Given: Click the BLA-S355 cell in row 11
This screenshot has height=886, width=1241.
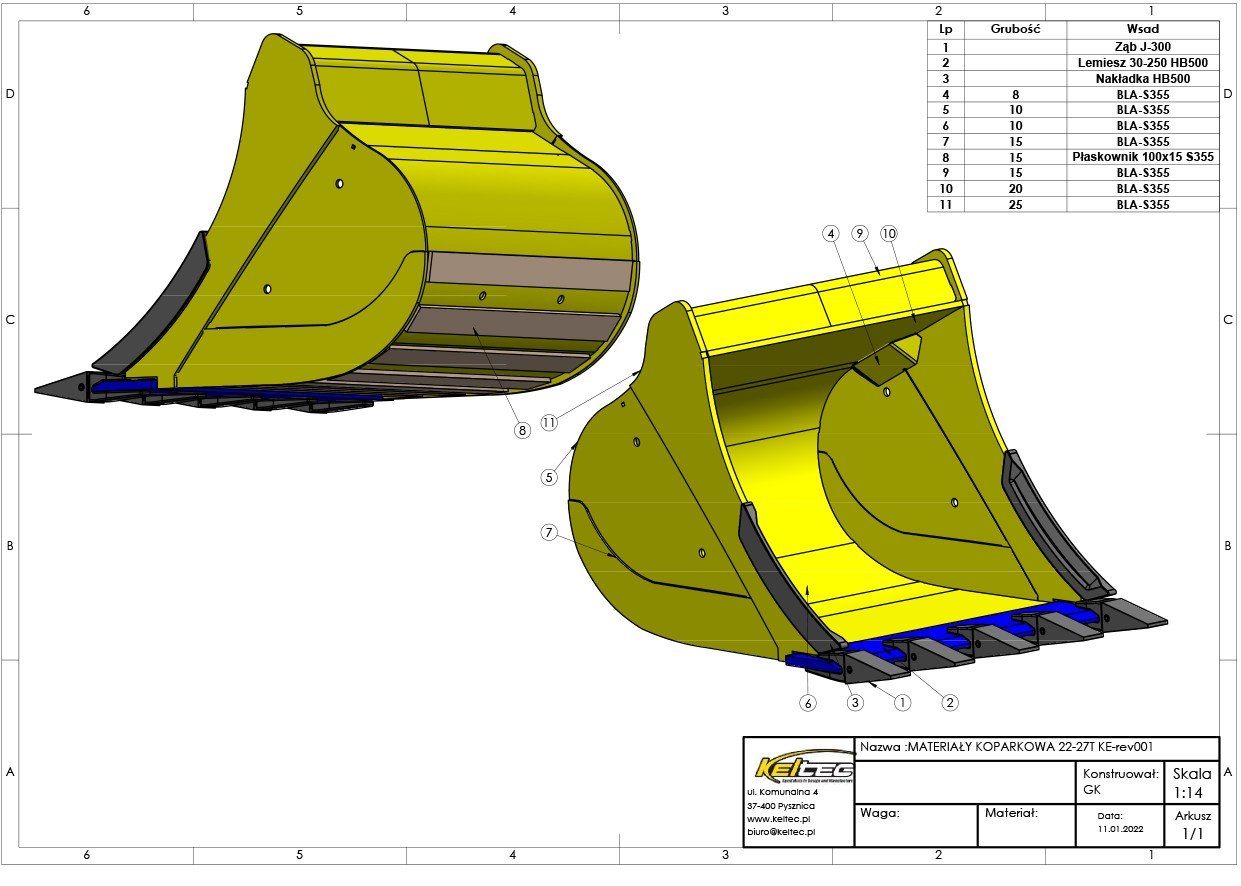Looking at the screenshot, I should coord(1143,204).
